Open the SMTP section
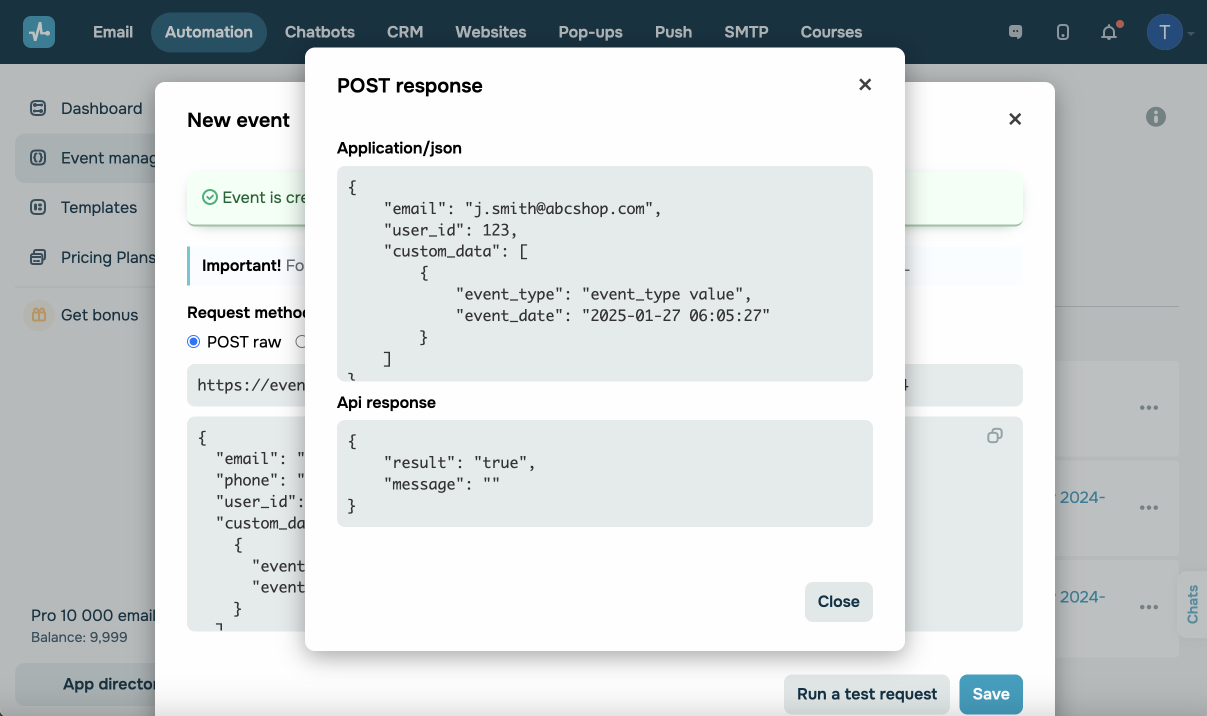This screenshot has height=716, width=1207. [x=747, y=32]
